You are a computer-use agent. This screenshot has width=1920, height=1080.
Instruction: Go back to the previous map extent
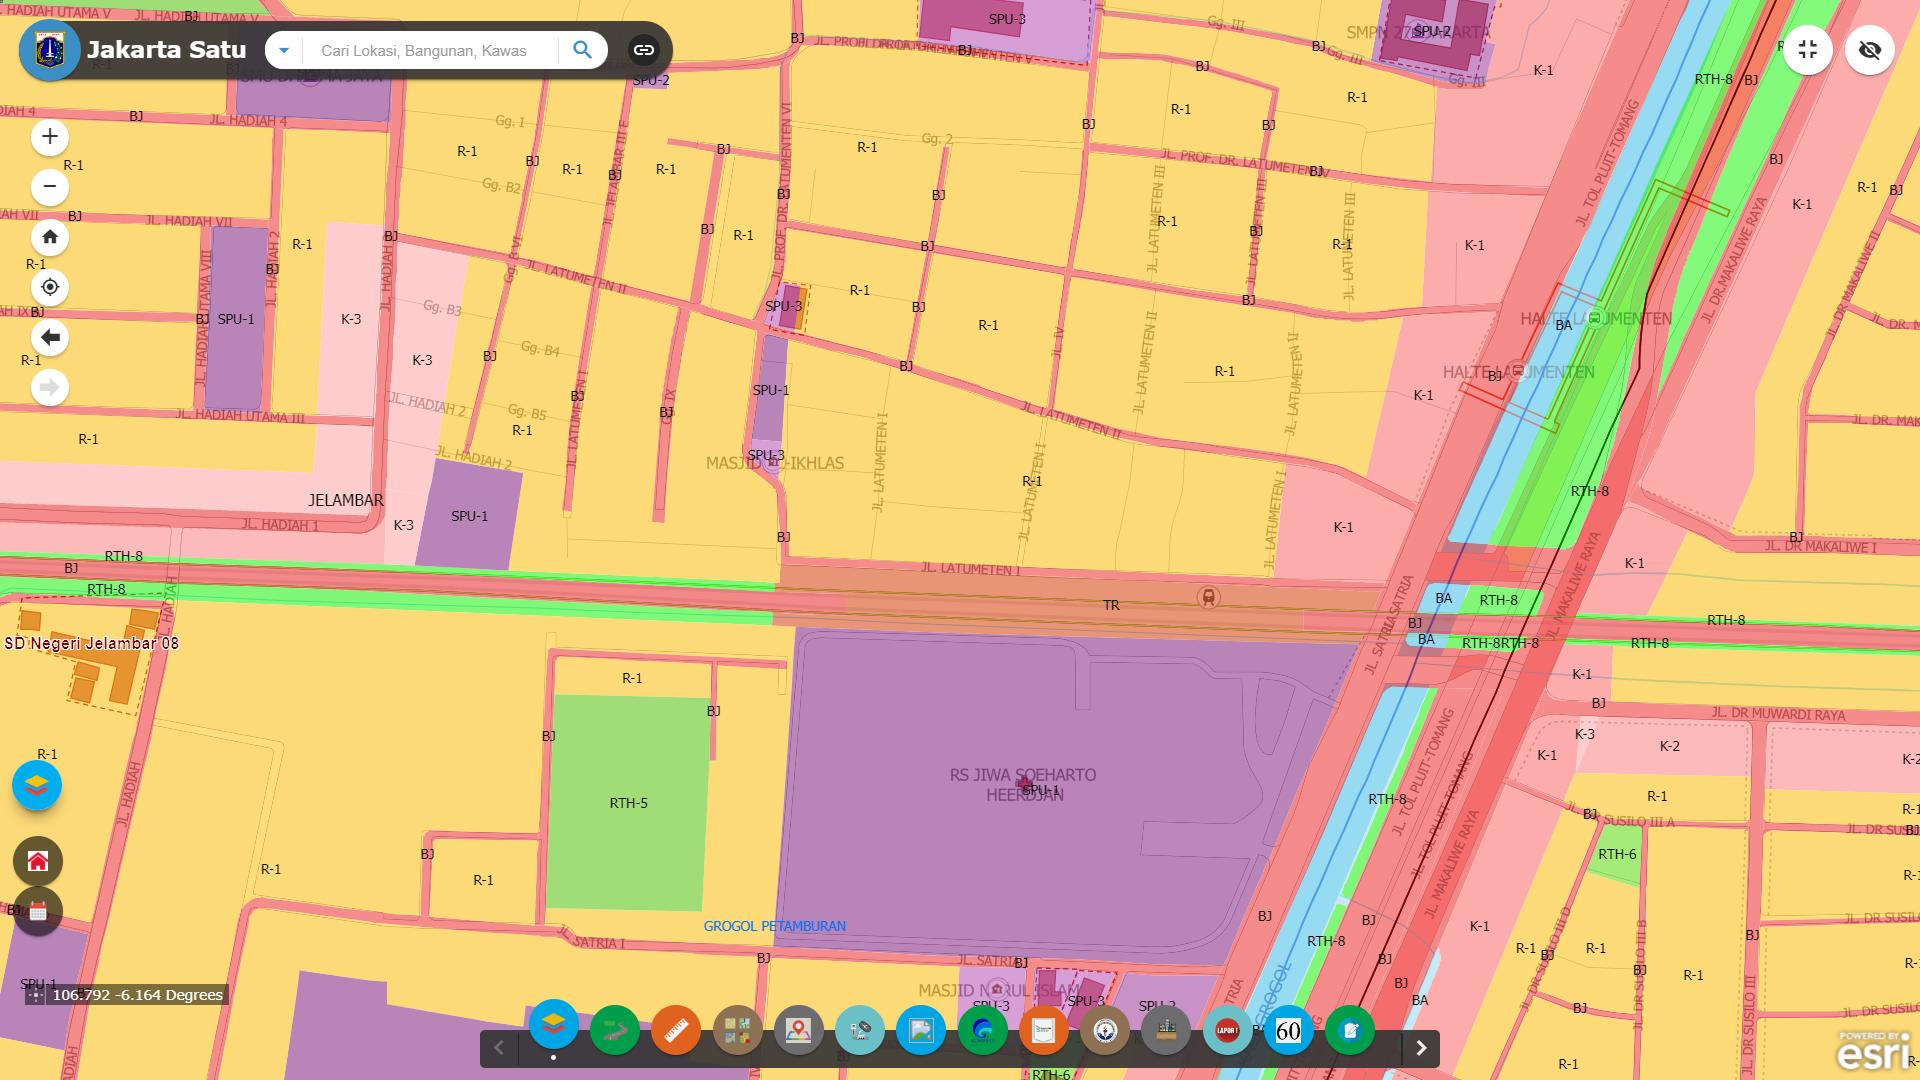[50, 338]
